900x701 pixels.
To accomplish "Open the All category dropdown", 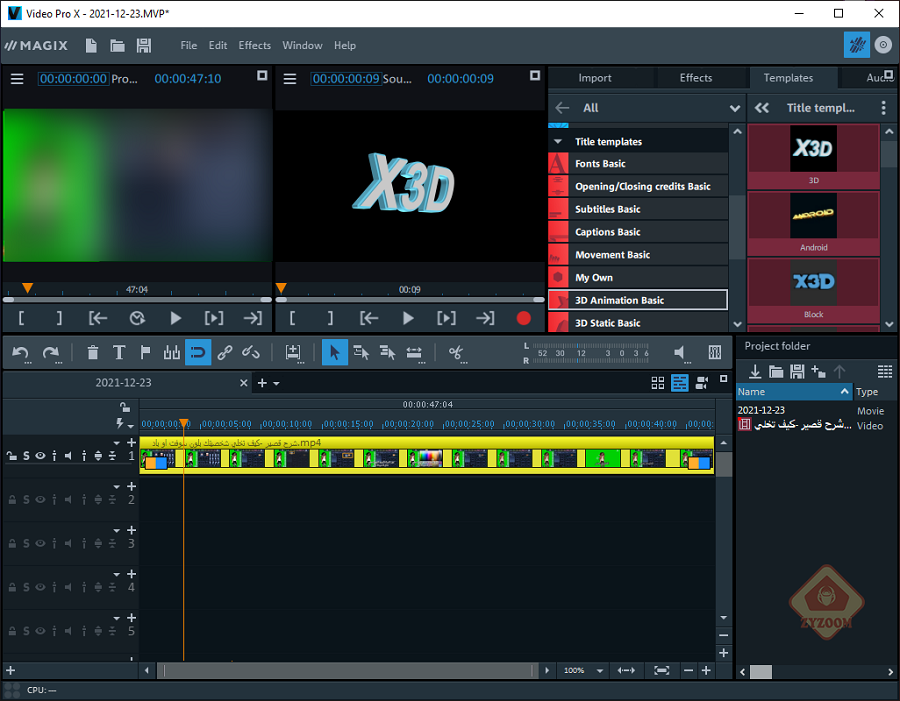I will [734, 108].
